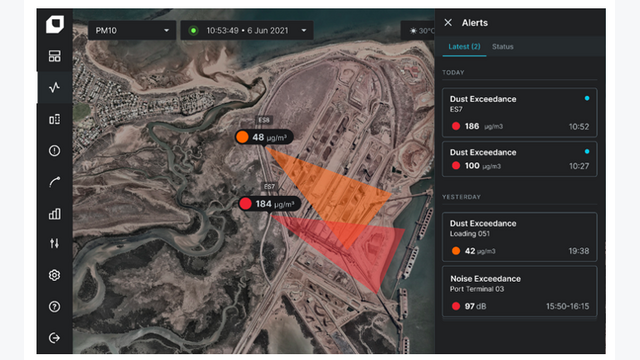Click the 10:52 timestamp
This screenshot has width=640, height=360.
(579, 127)
